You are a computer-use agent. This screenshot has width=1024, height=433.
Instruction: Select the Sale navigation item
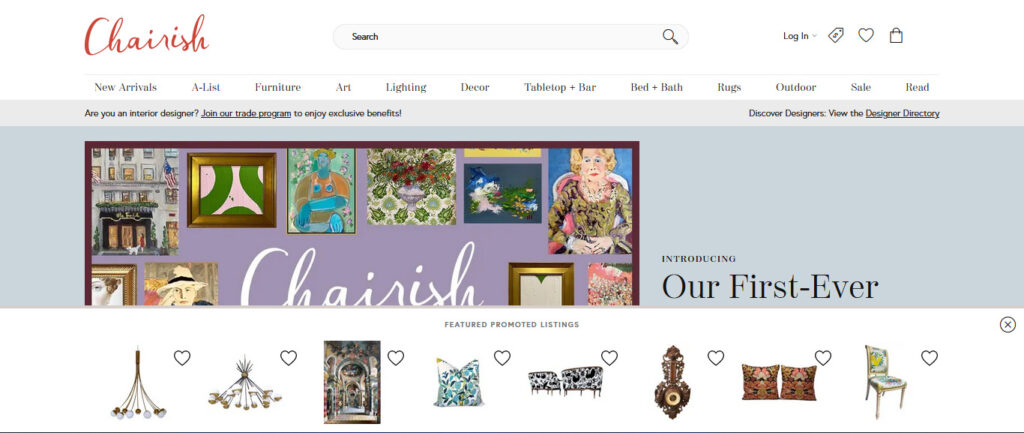[861, 88]
